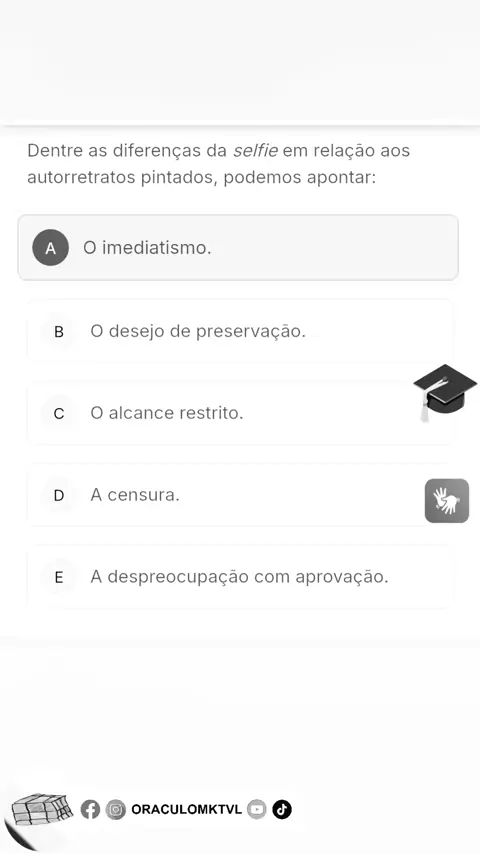480x854 pixels.
Task: Select answer B, O desejo de preservação
Action: point(240,331)
